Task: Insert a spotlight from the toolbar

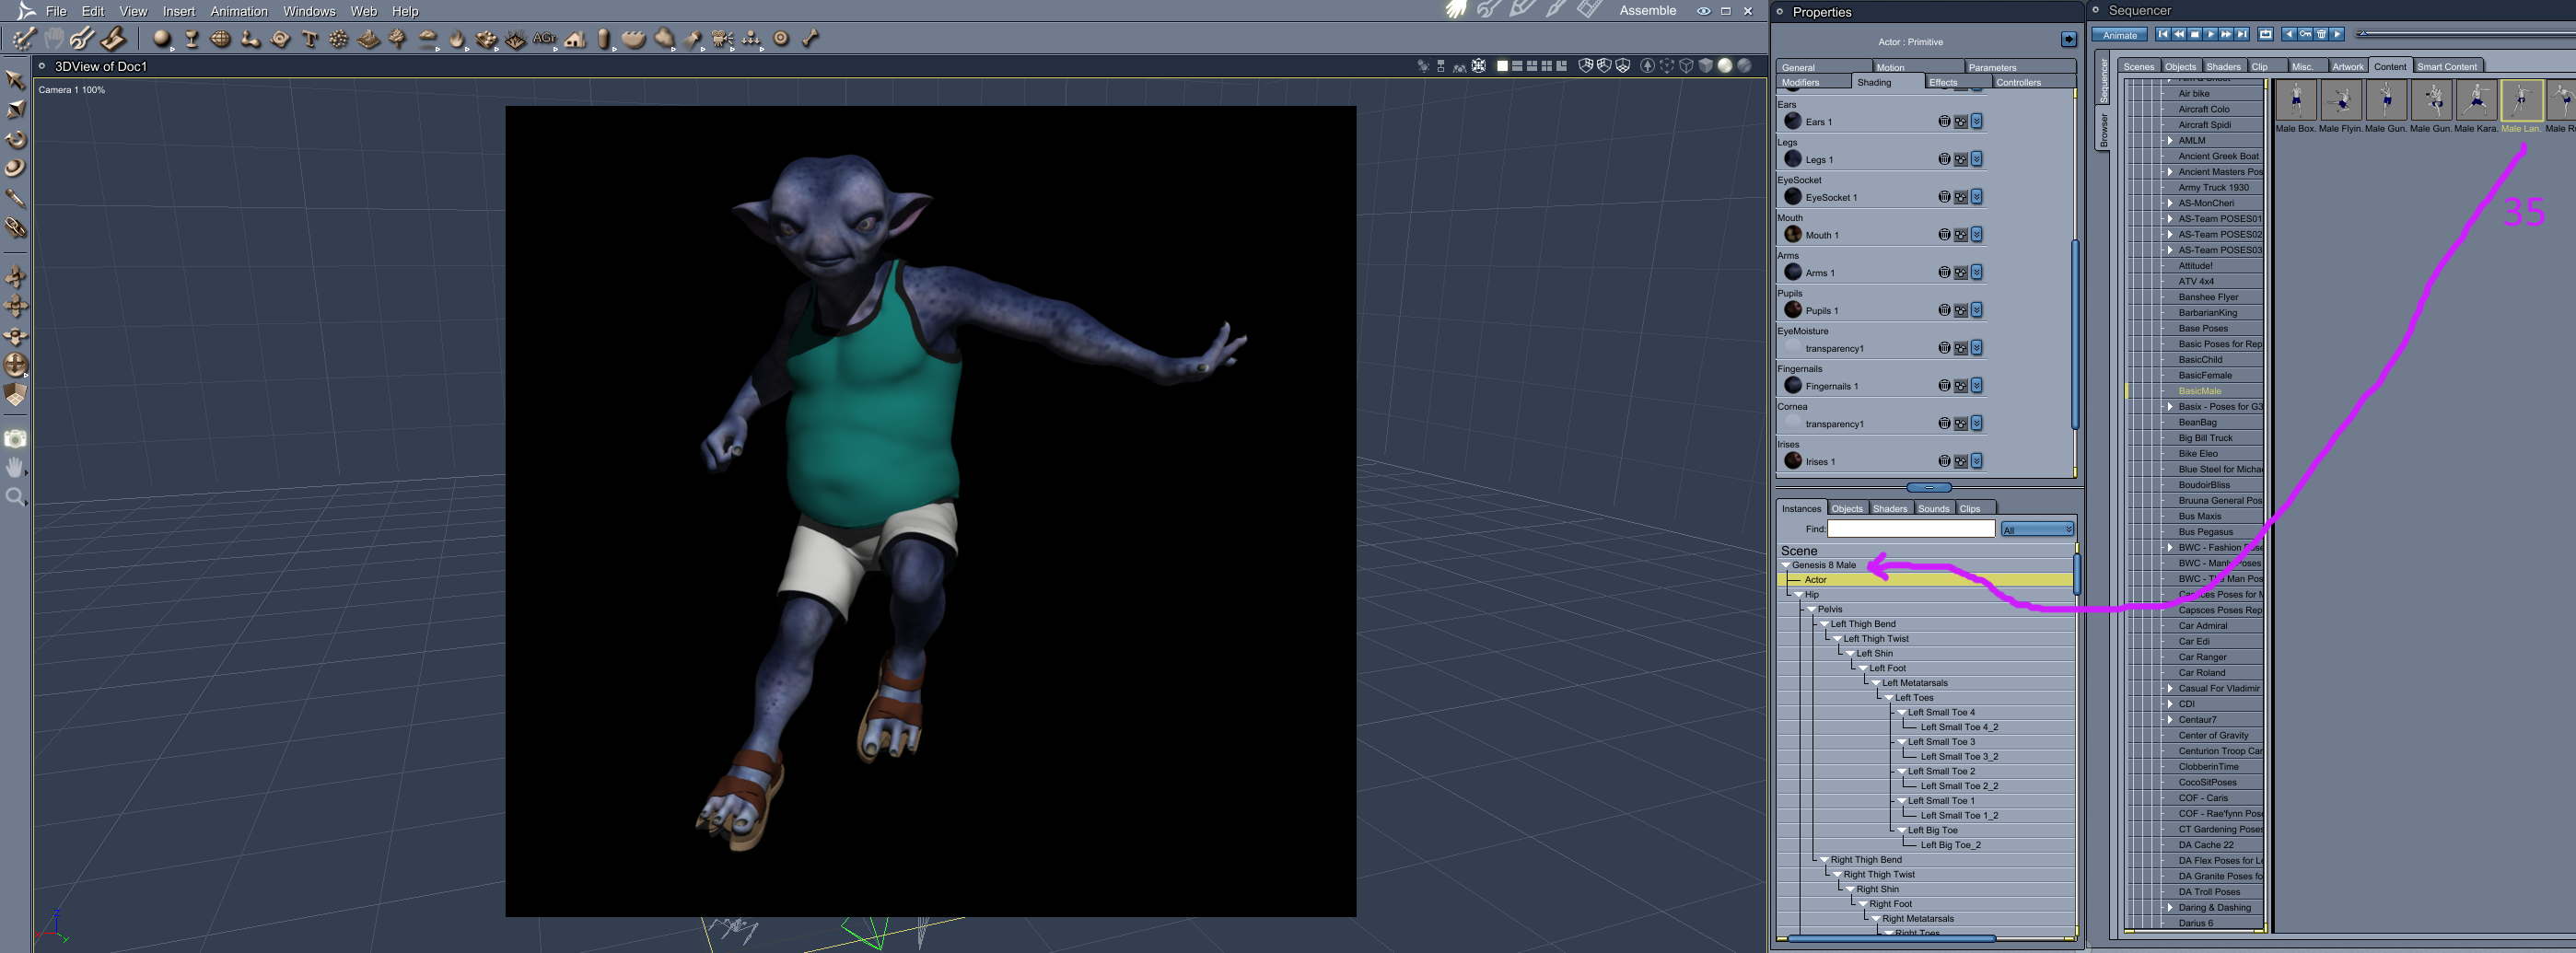Action: click(693, 39)
